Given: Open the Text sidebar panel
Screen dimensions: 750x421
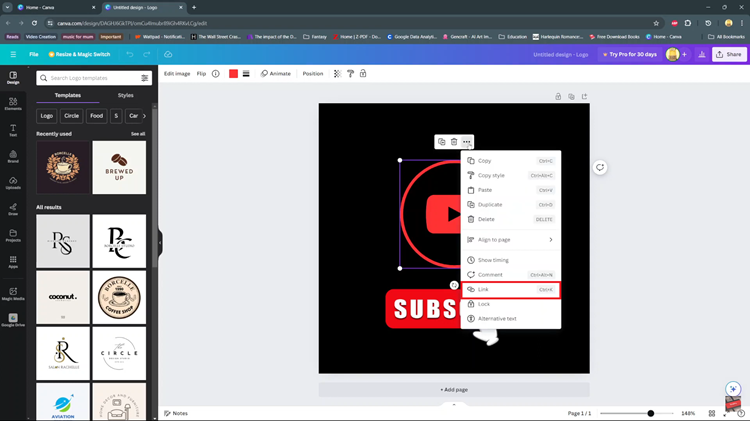Looking at the screenshot, I should (13, 130).
